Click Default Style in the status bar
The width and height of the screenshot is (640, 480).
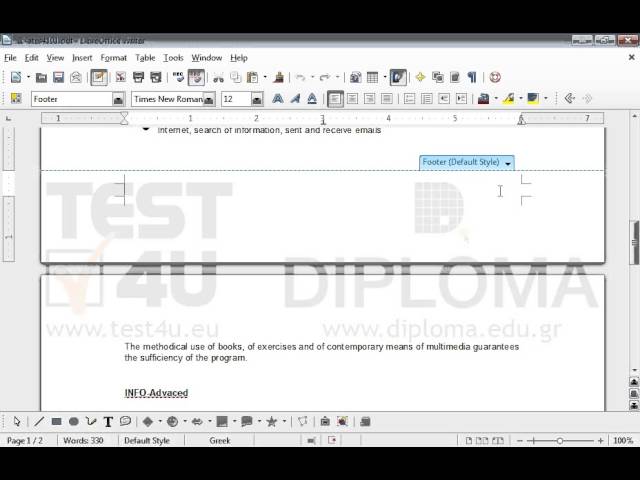click(x=147, y=441)
